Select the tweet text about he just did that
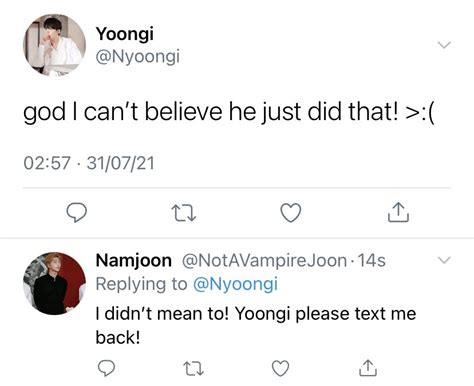 click(229, 112)
